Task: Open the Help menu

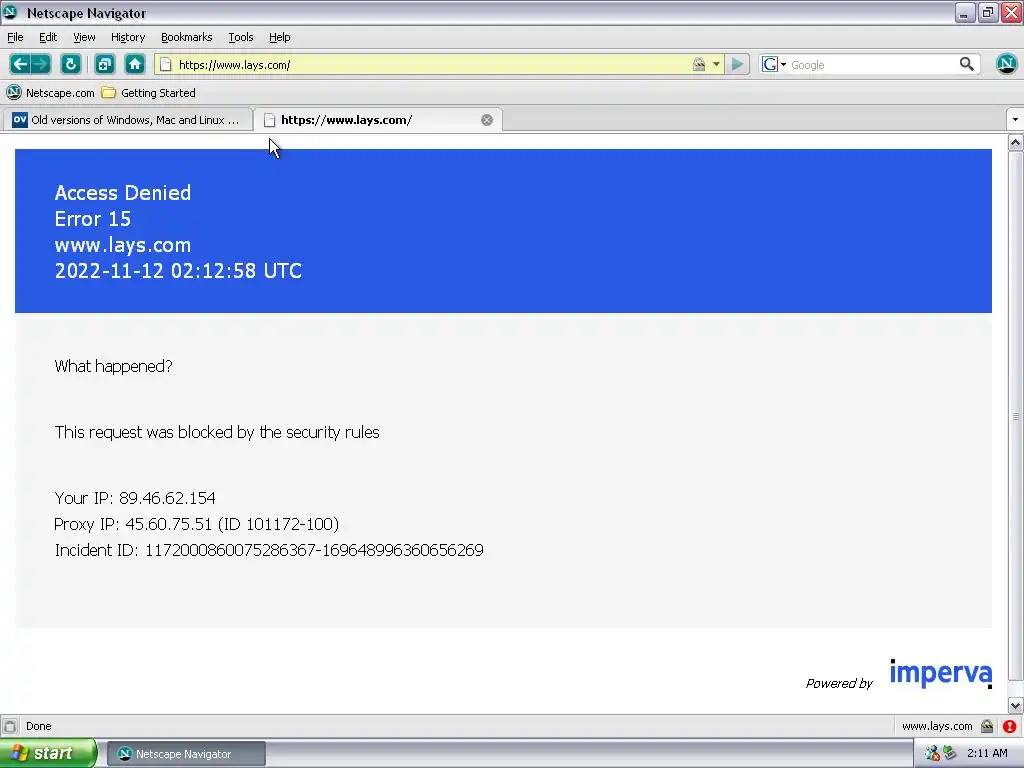Action: pos(280,37)
